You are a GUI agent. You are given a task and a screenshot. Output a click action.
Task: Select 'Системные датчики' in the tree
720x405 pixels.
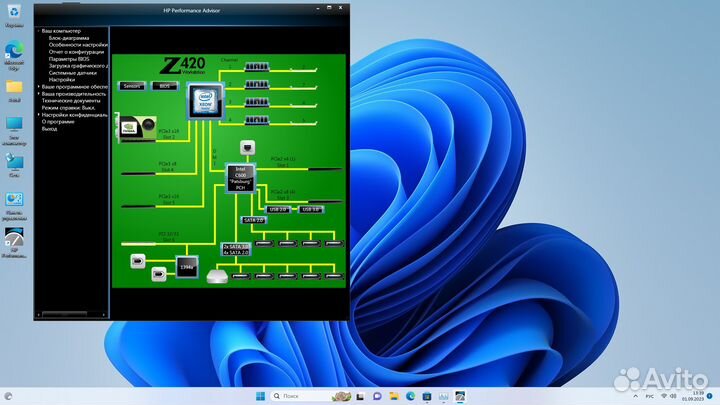(x=72, y=73)
